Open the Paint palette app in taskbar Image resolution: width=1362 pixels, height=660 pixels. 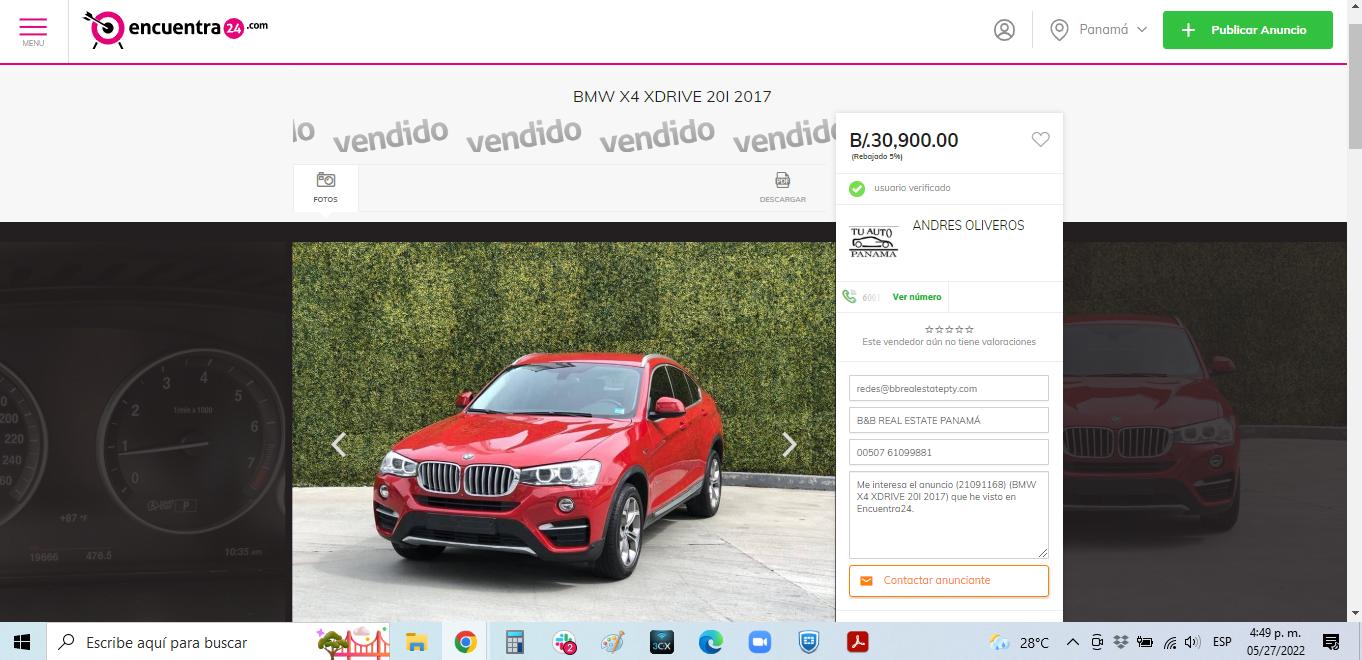(x=612, y=642)
